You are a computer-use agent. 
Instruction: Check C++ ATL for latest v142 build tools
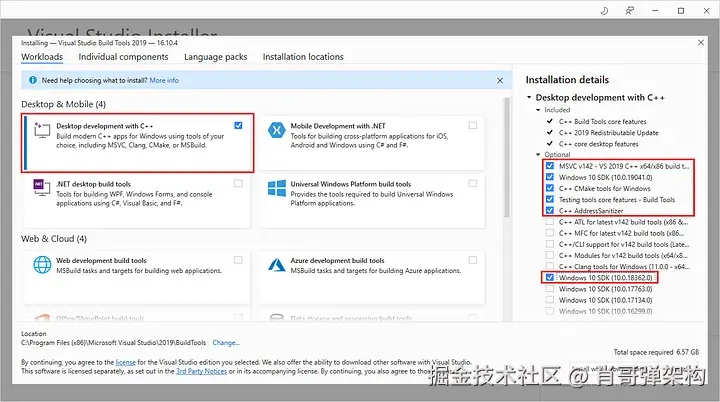[x=550, y=222]
